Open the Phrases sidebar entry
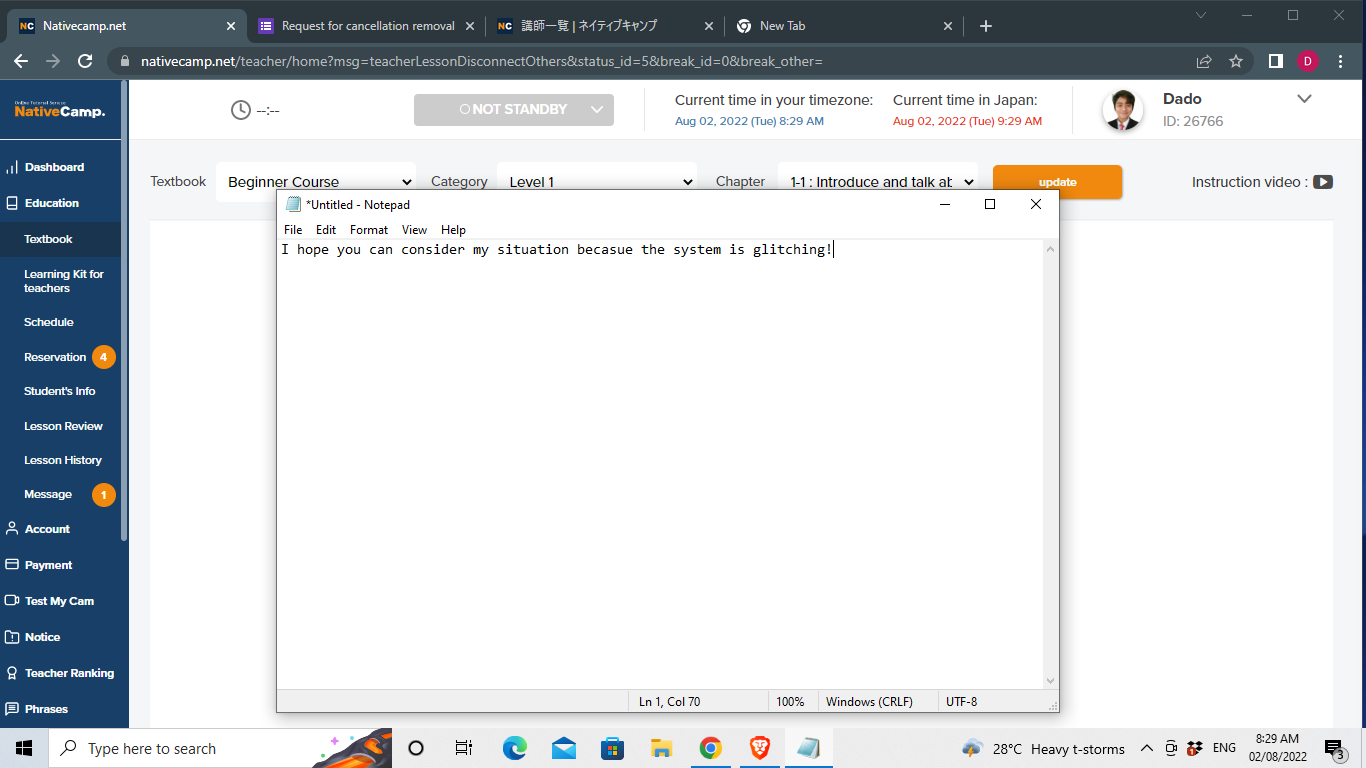Screen dimensions: 1366x768 click(x=46, y=709)
